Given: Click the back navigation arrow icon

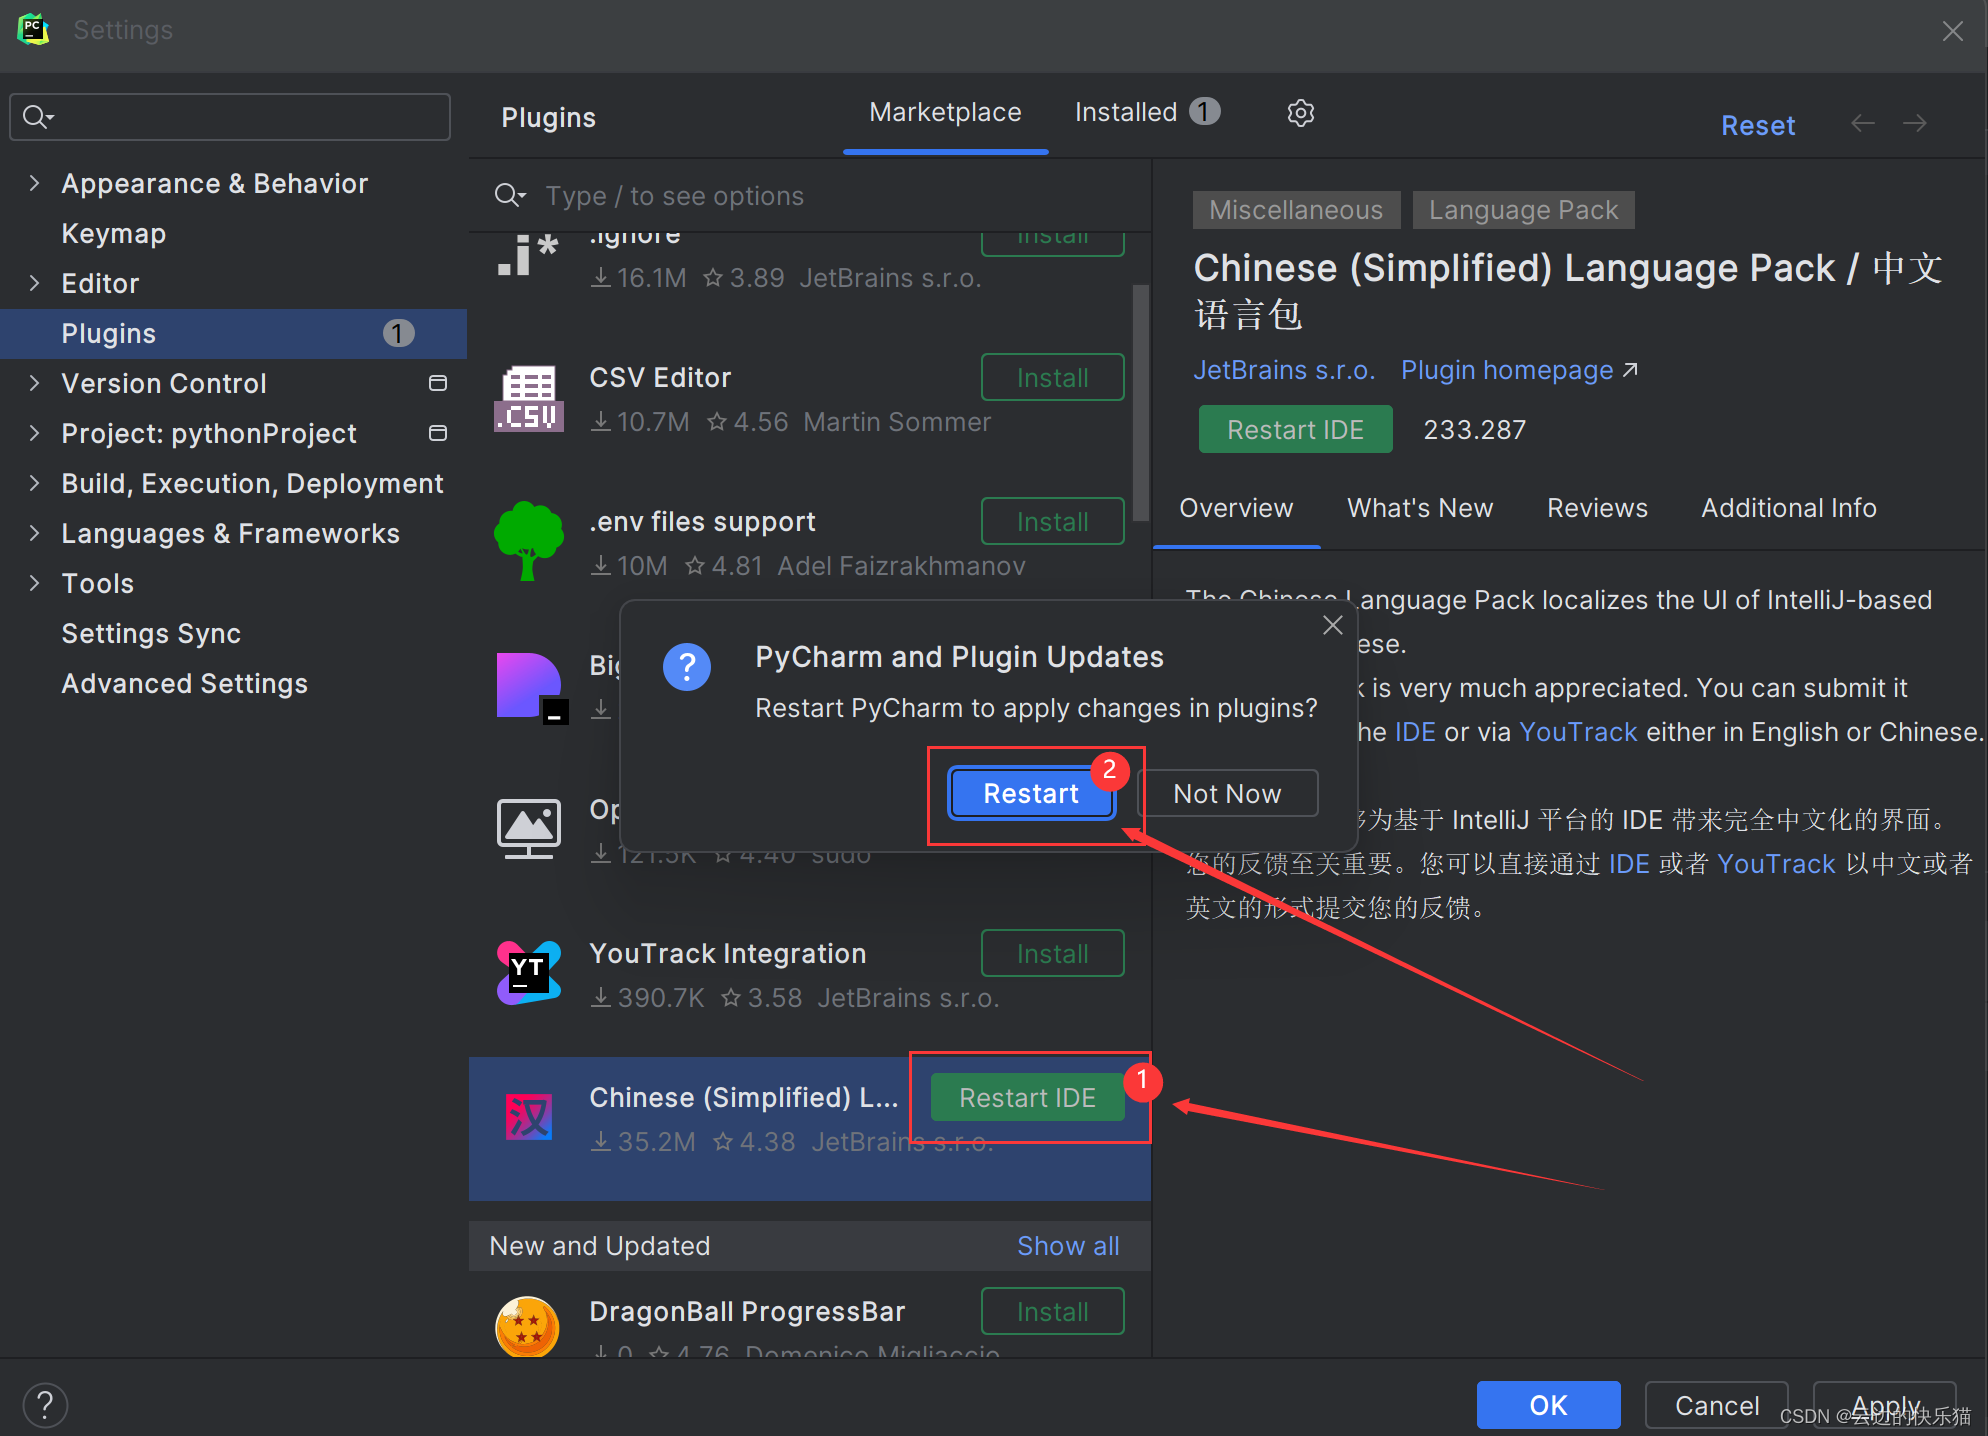Looking at the screenshot, I should [x=1862, y=123].
